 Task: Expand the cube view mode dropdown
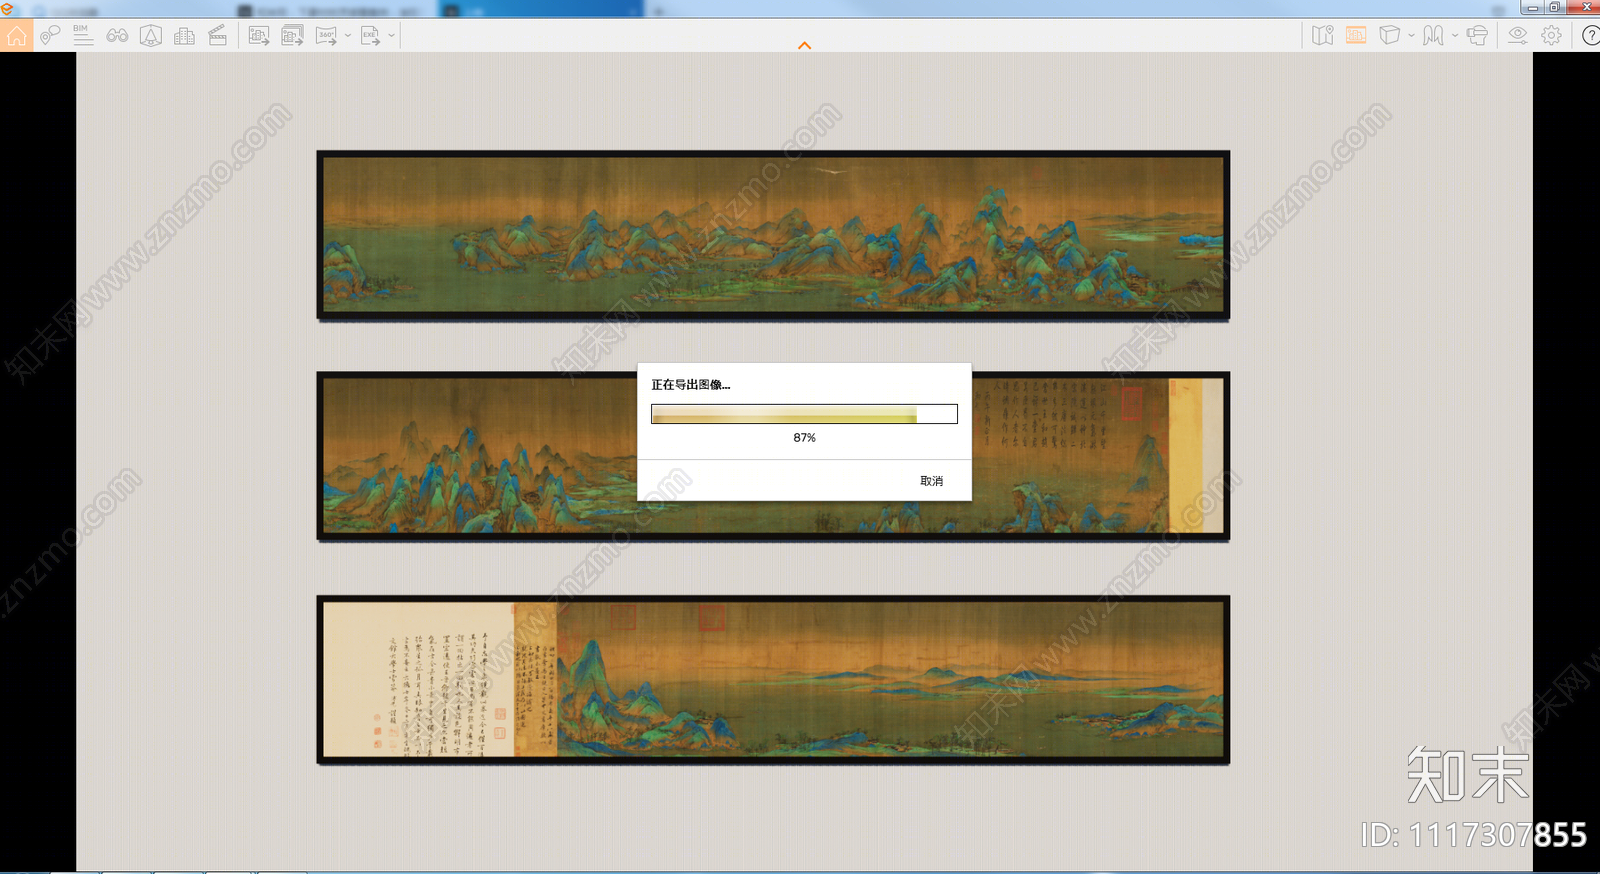tap(1411, 36)
